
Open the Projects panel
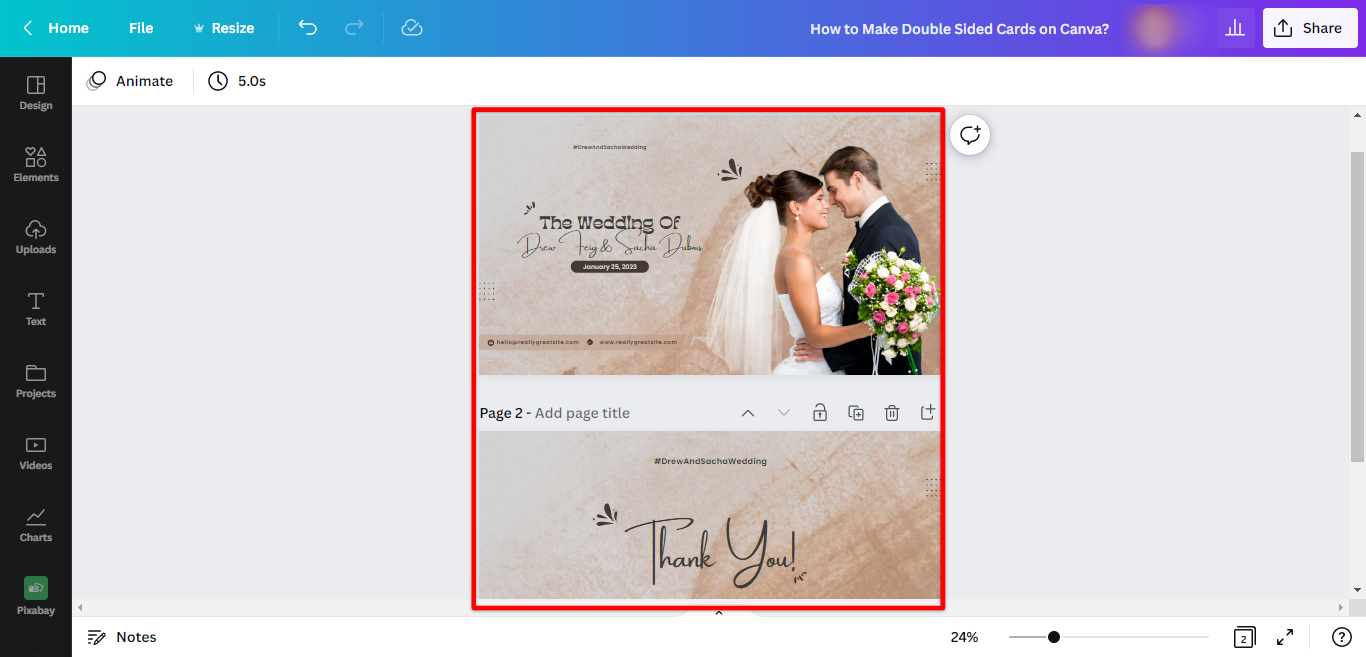36,379
